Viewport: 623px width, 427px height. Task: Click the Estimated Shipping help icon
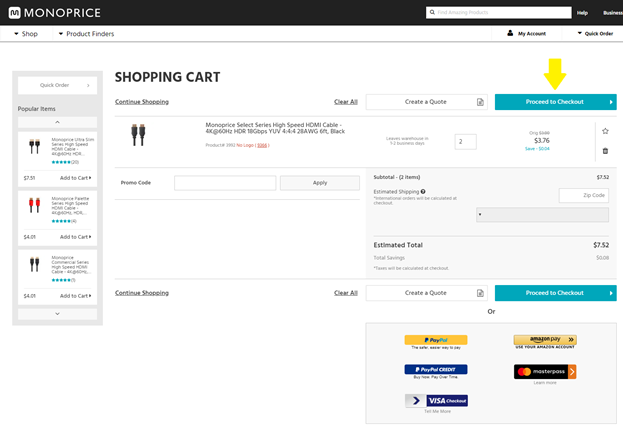pyautogui.click(x=423, y=191)
